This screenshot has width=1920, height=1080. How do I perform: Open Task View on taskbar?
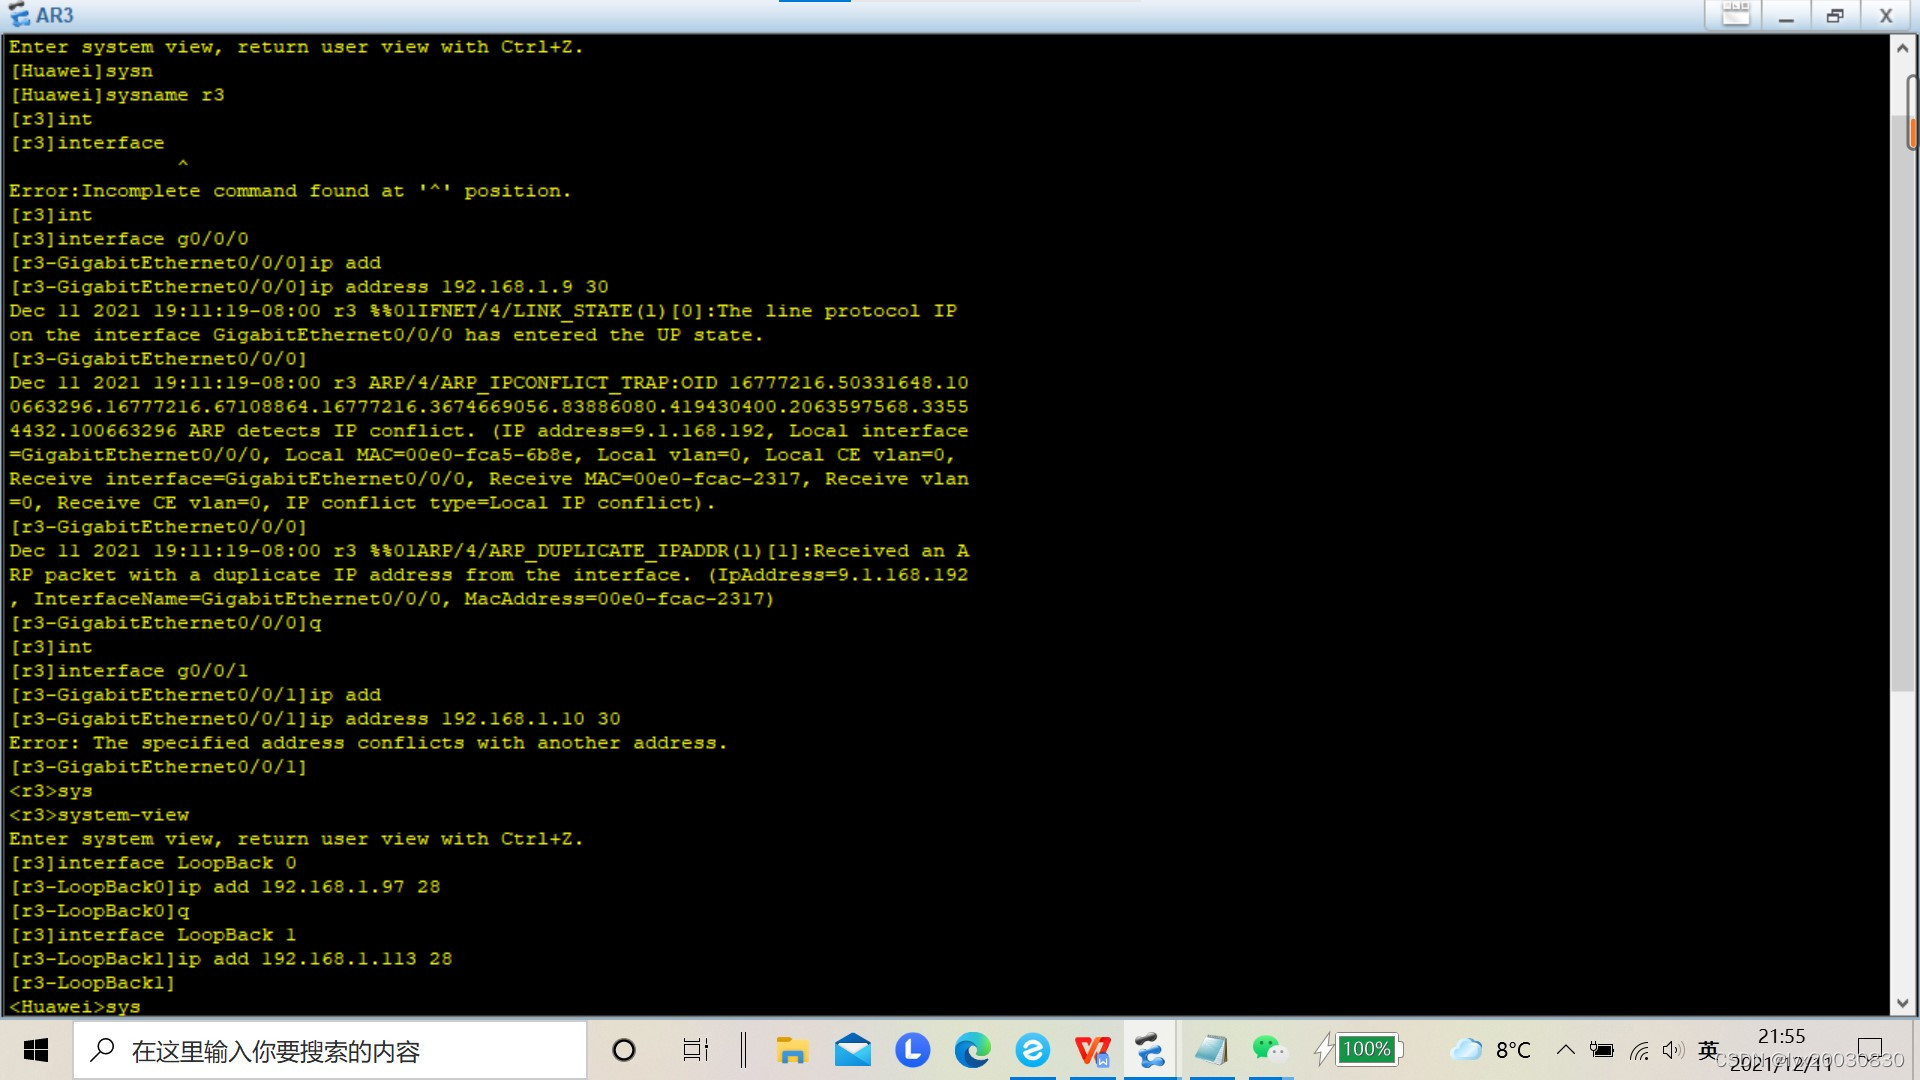[695, 1050]
